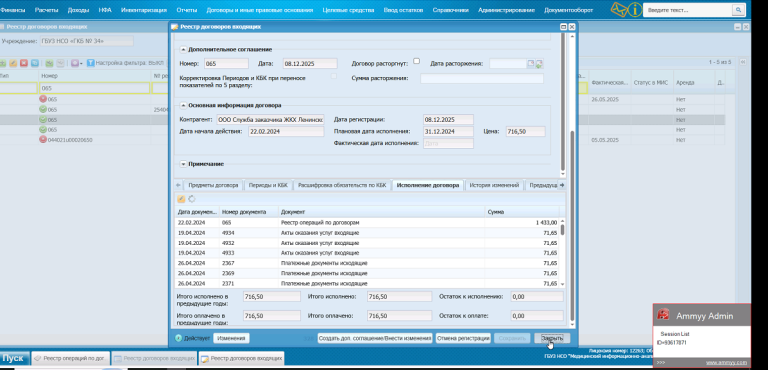Click the Действует status icon
768x370 pixels.
178,338
